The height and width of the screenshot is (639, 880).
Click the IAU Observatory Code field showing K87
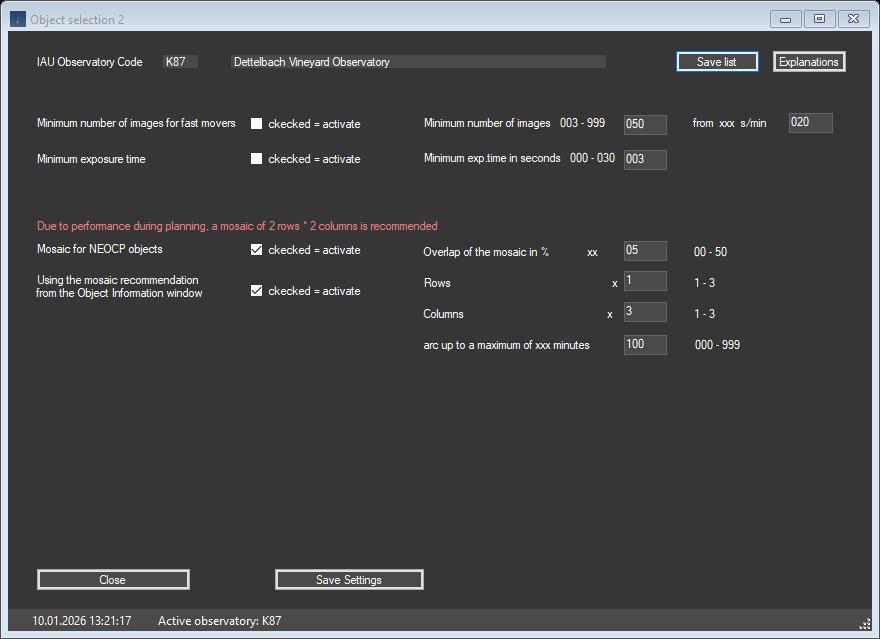click(178, 61)
